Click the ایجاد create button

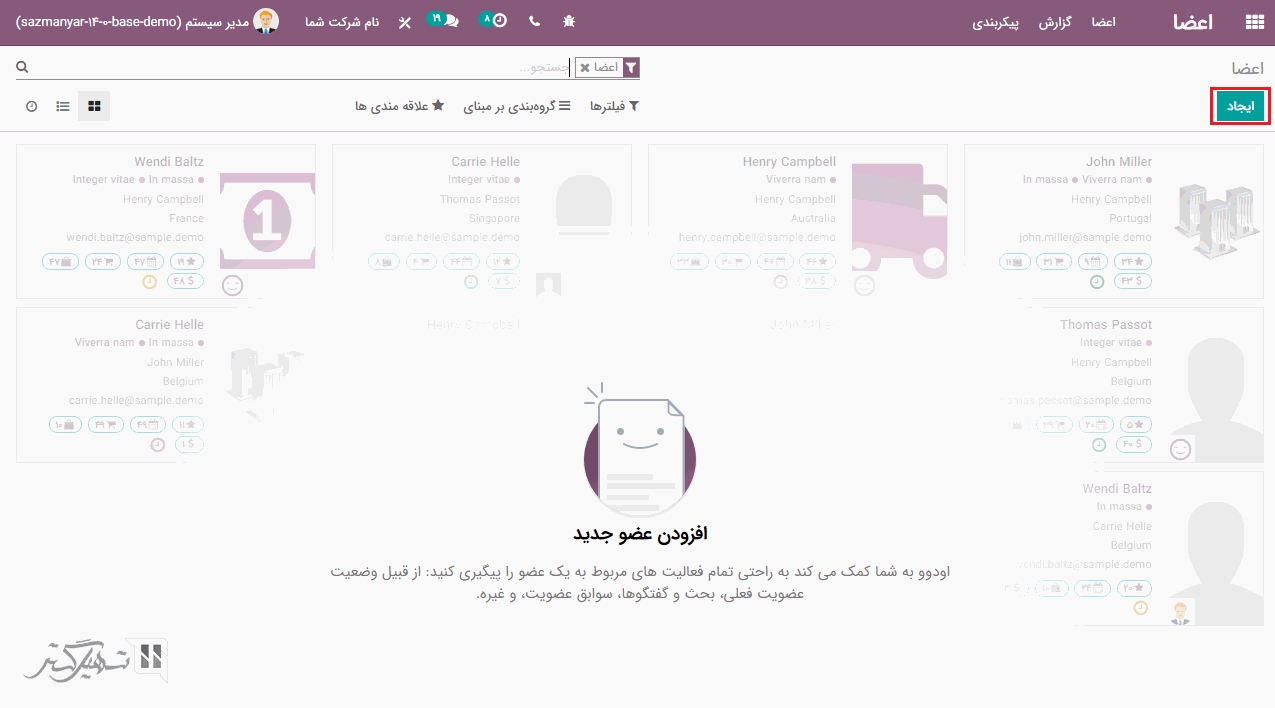point(1240,106)
